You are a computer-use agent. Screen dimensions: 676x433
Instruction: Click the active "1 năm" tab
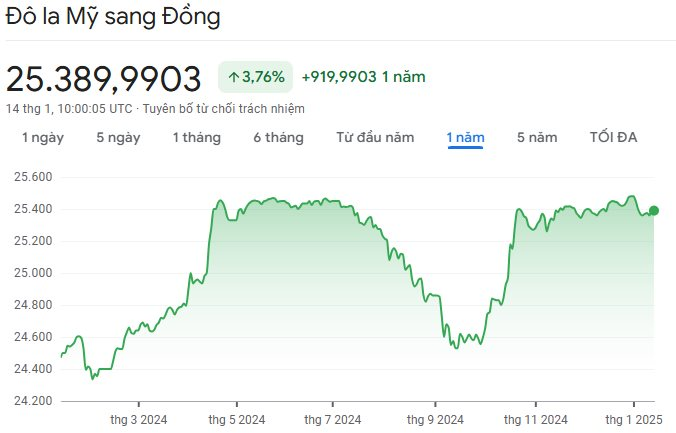(x=465, y=138)
